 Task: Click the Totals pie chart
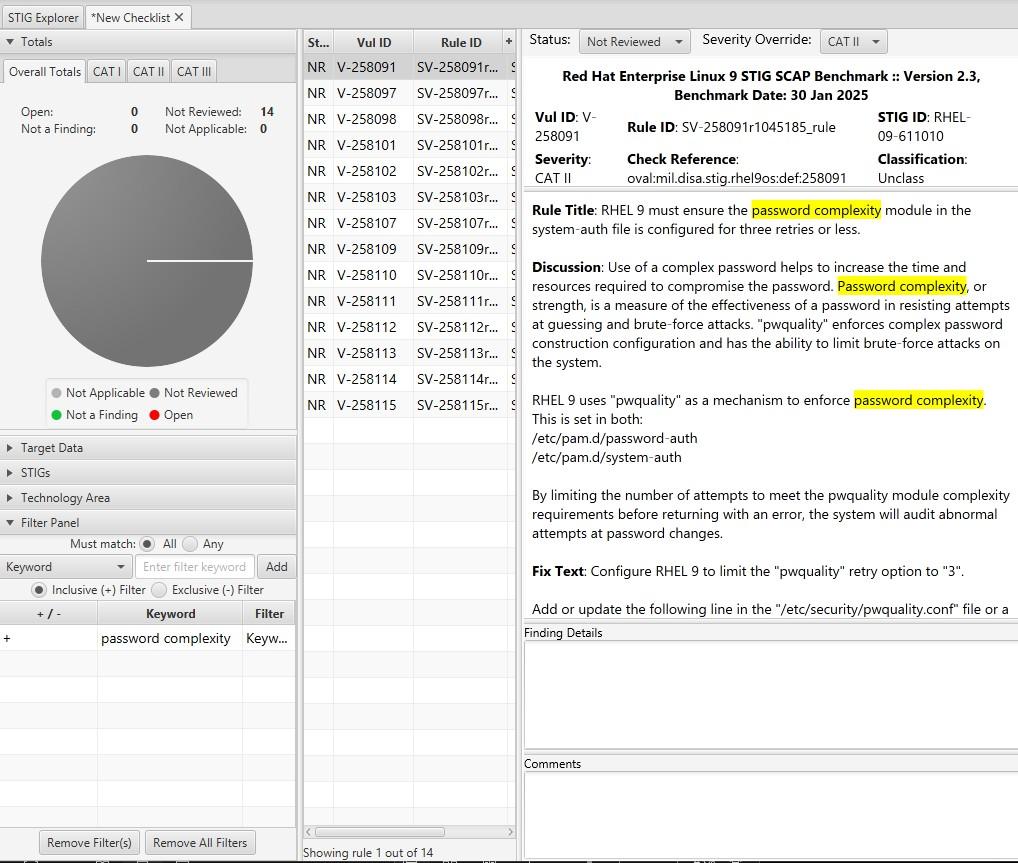pyautogui.click(x=147, y=261)
